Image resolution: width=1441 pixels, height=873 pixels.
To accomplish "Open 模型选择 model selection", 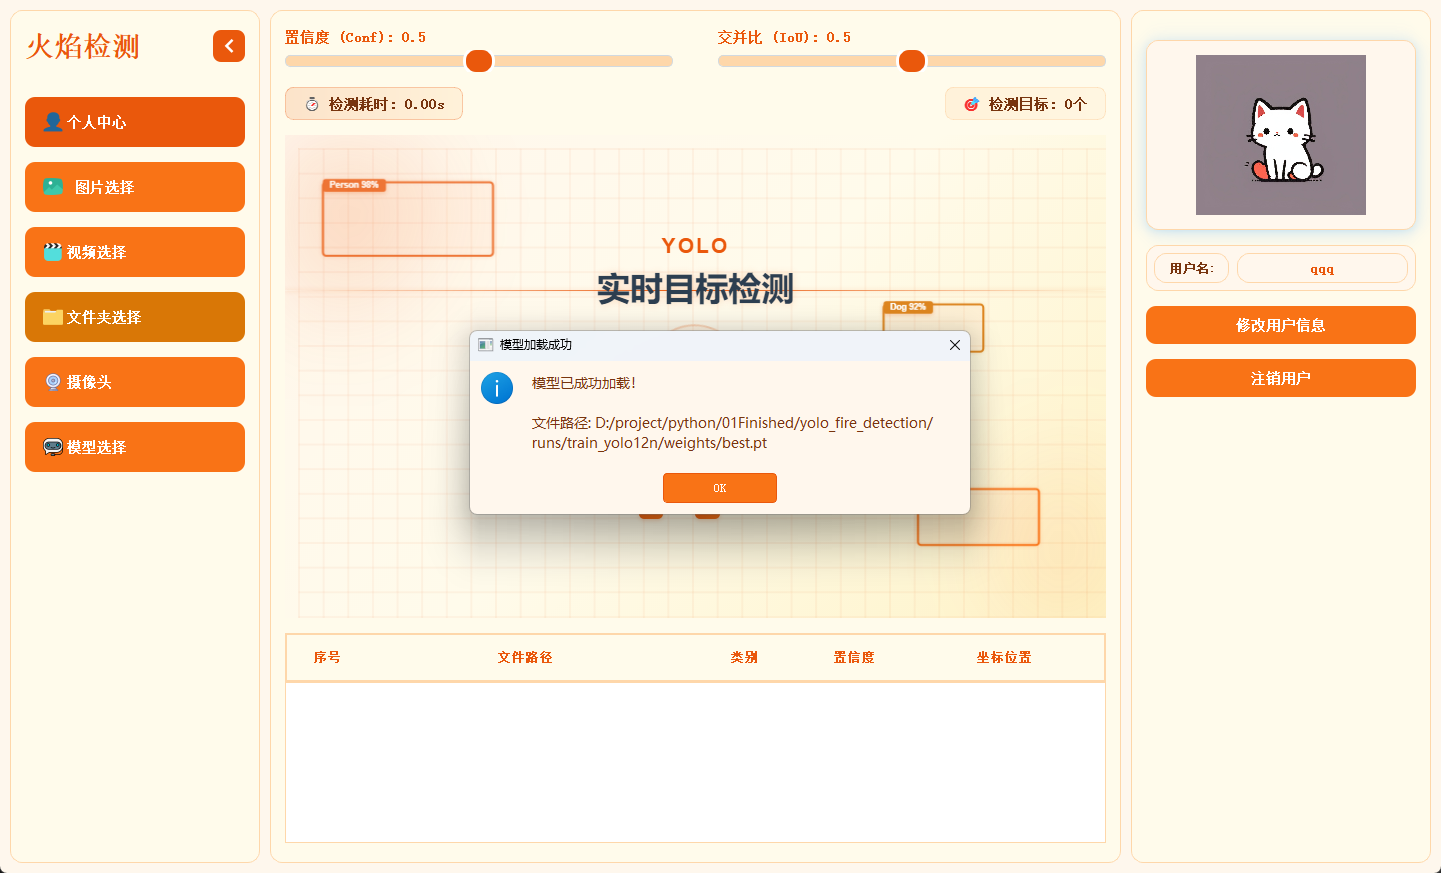I will [x=135, y=447].
